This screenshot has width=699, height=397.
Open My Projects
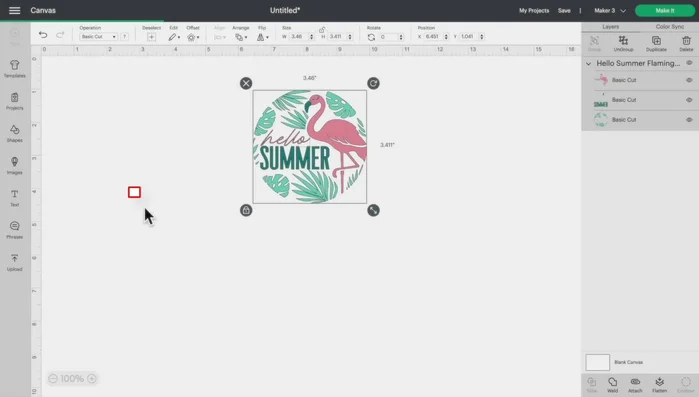tap(534, 11)
